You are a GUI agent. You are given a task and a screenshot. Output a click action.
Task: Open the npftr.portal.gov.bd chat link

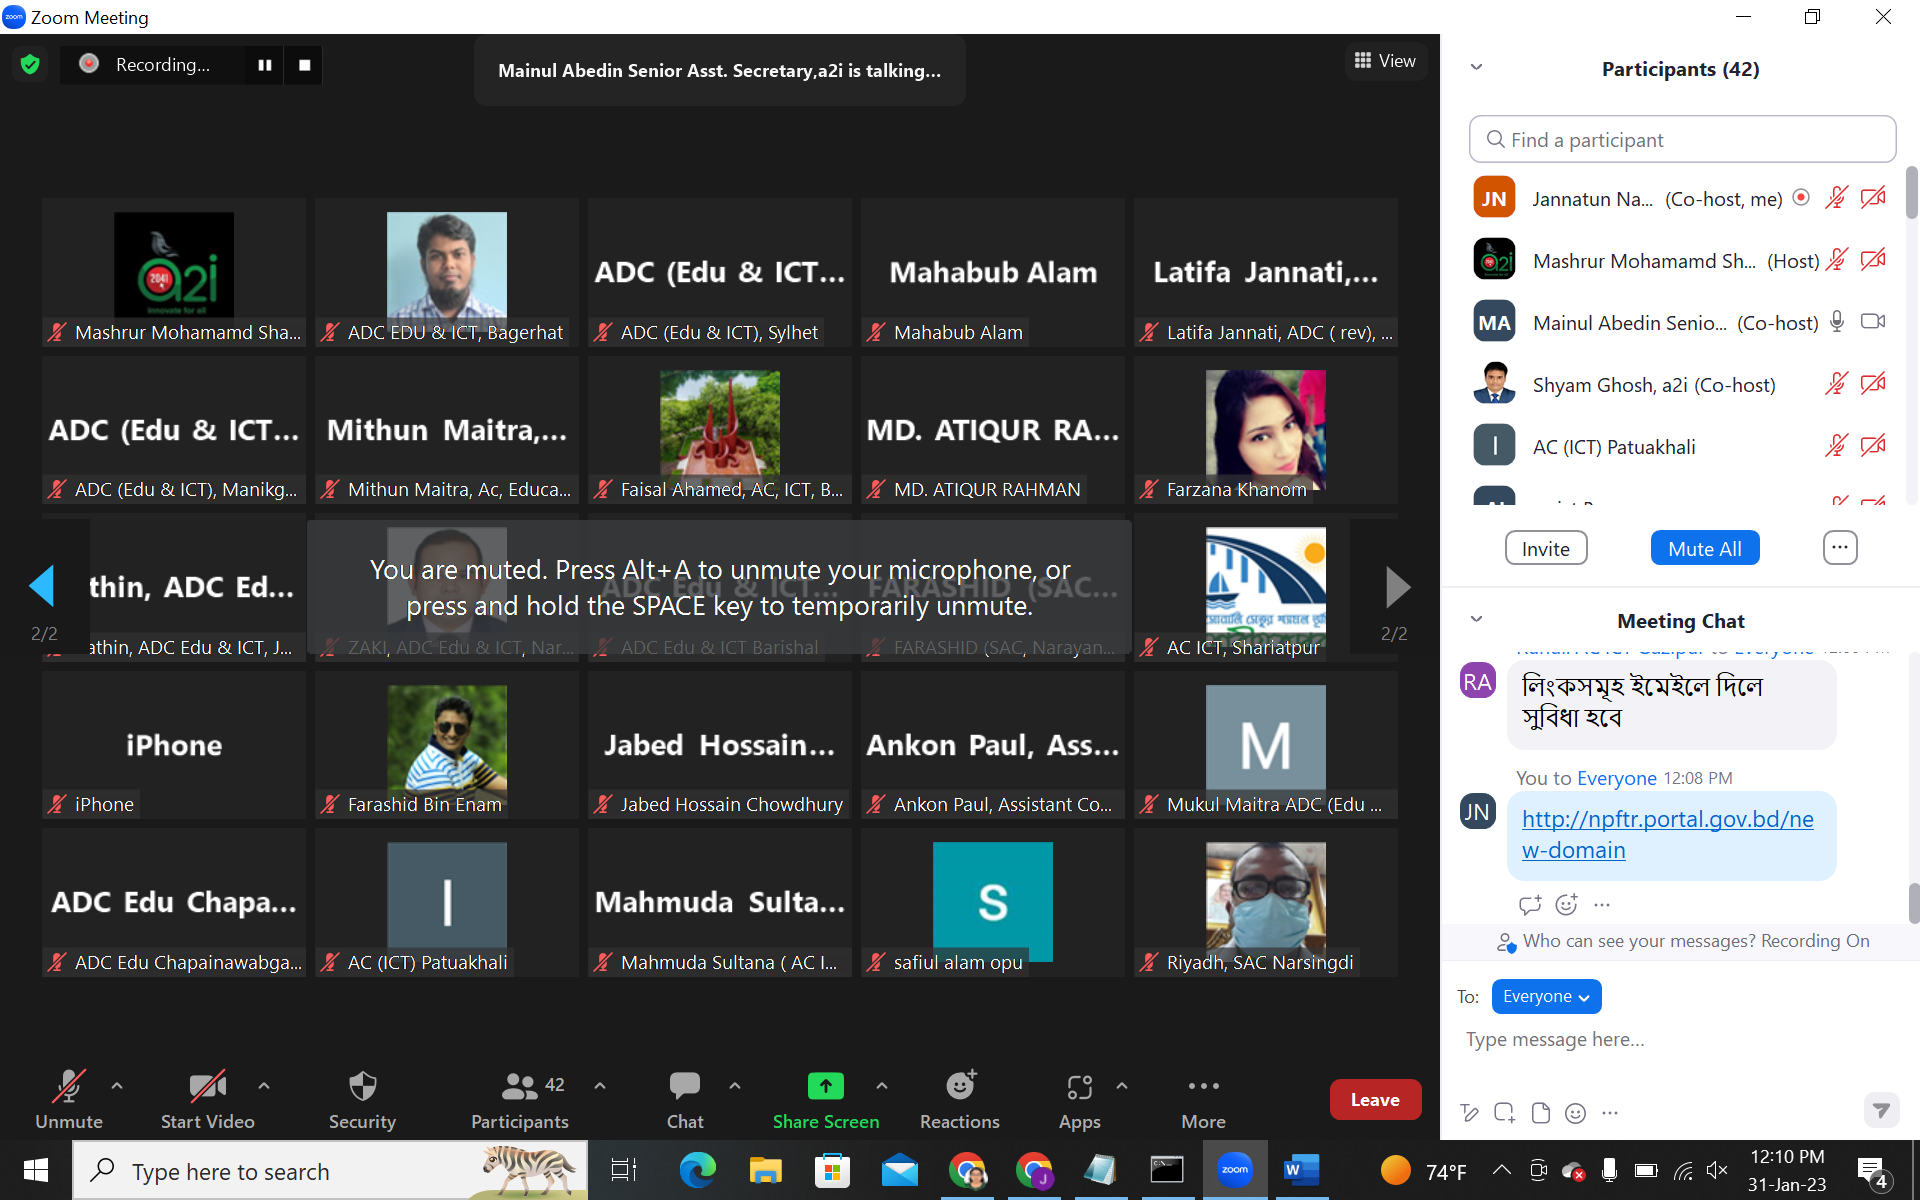point(1667,834)
